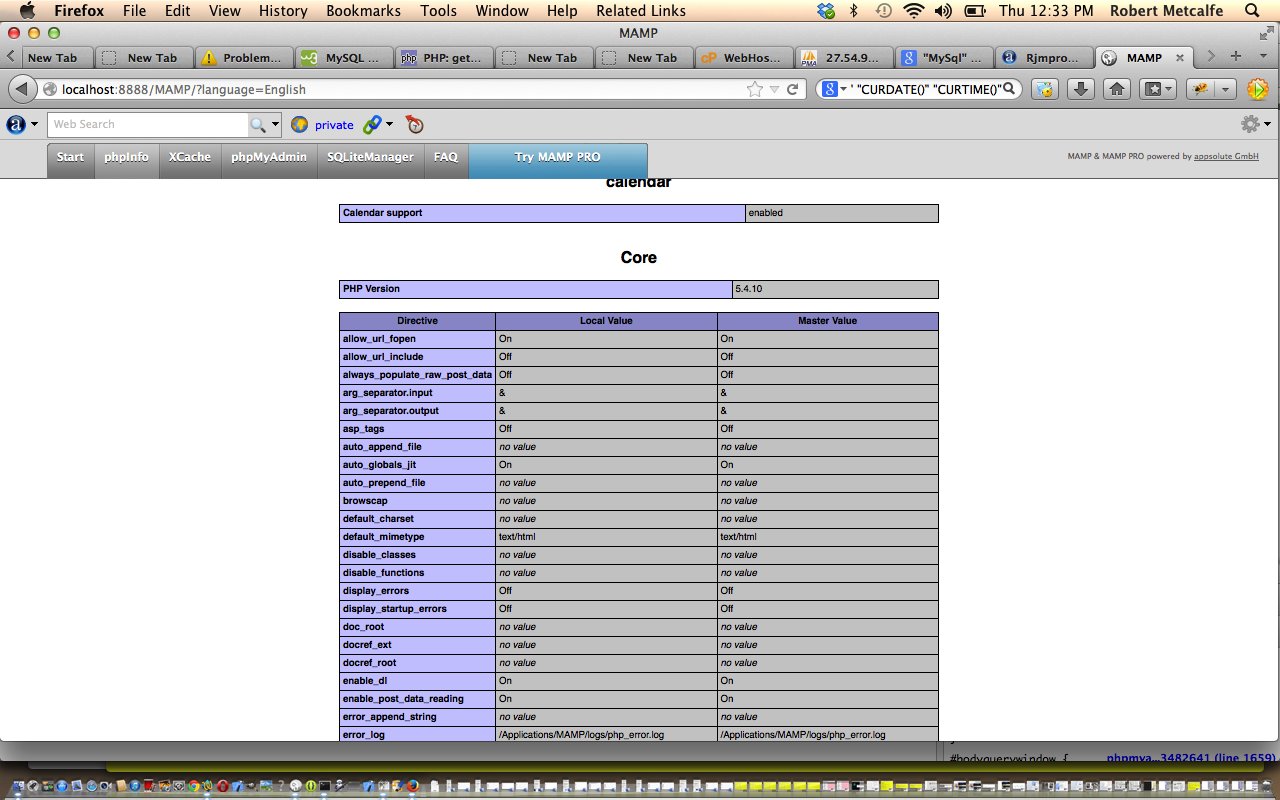The width and height of the screenshot is (1280, 800).
Task: Click the site globe icon in URL bar
Action: pos(50,89)
